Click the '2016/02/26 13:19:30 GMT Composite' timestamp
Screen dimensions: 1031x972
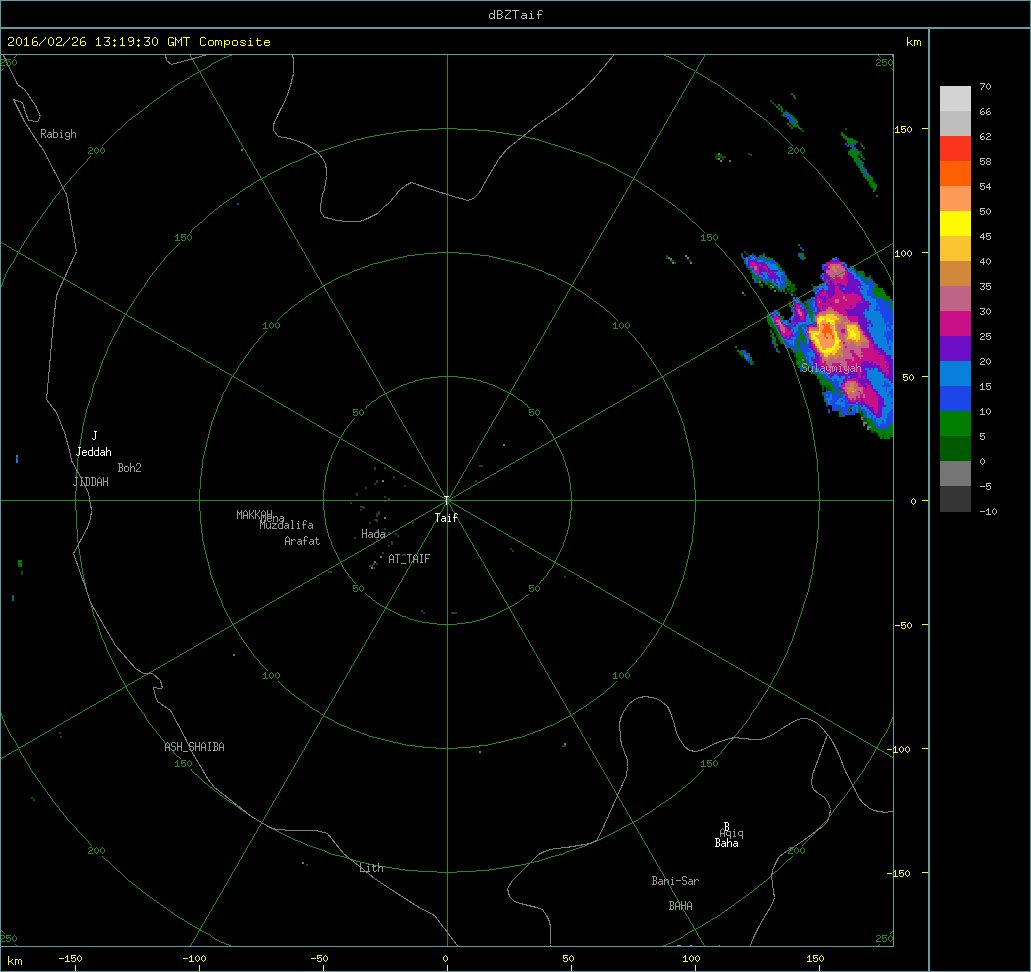pyautogui.click(x=139, y=41)
